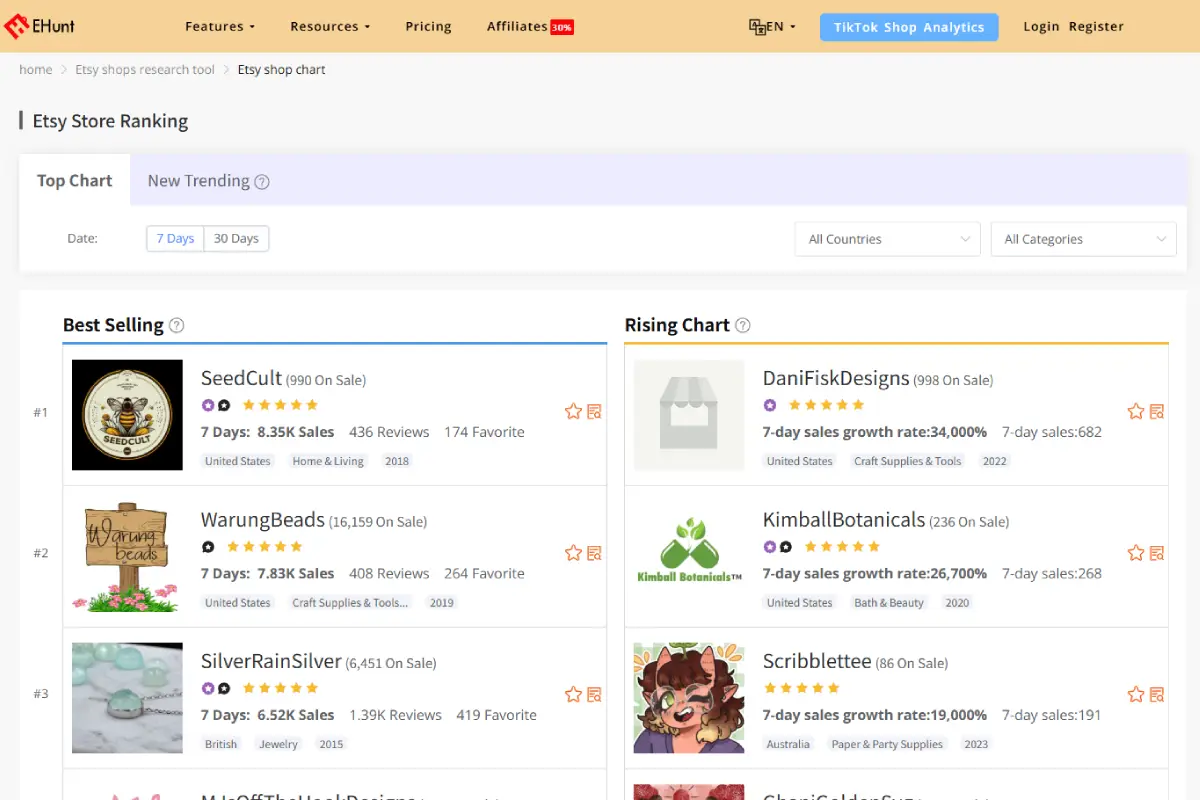Open the Rising Chart help icon
This screenshot has height=800, width=1200.
(x=742, y=324)
